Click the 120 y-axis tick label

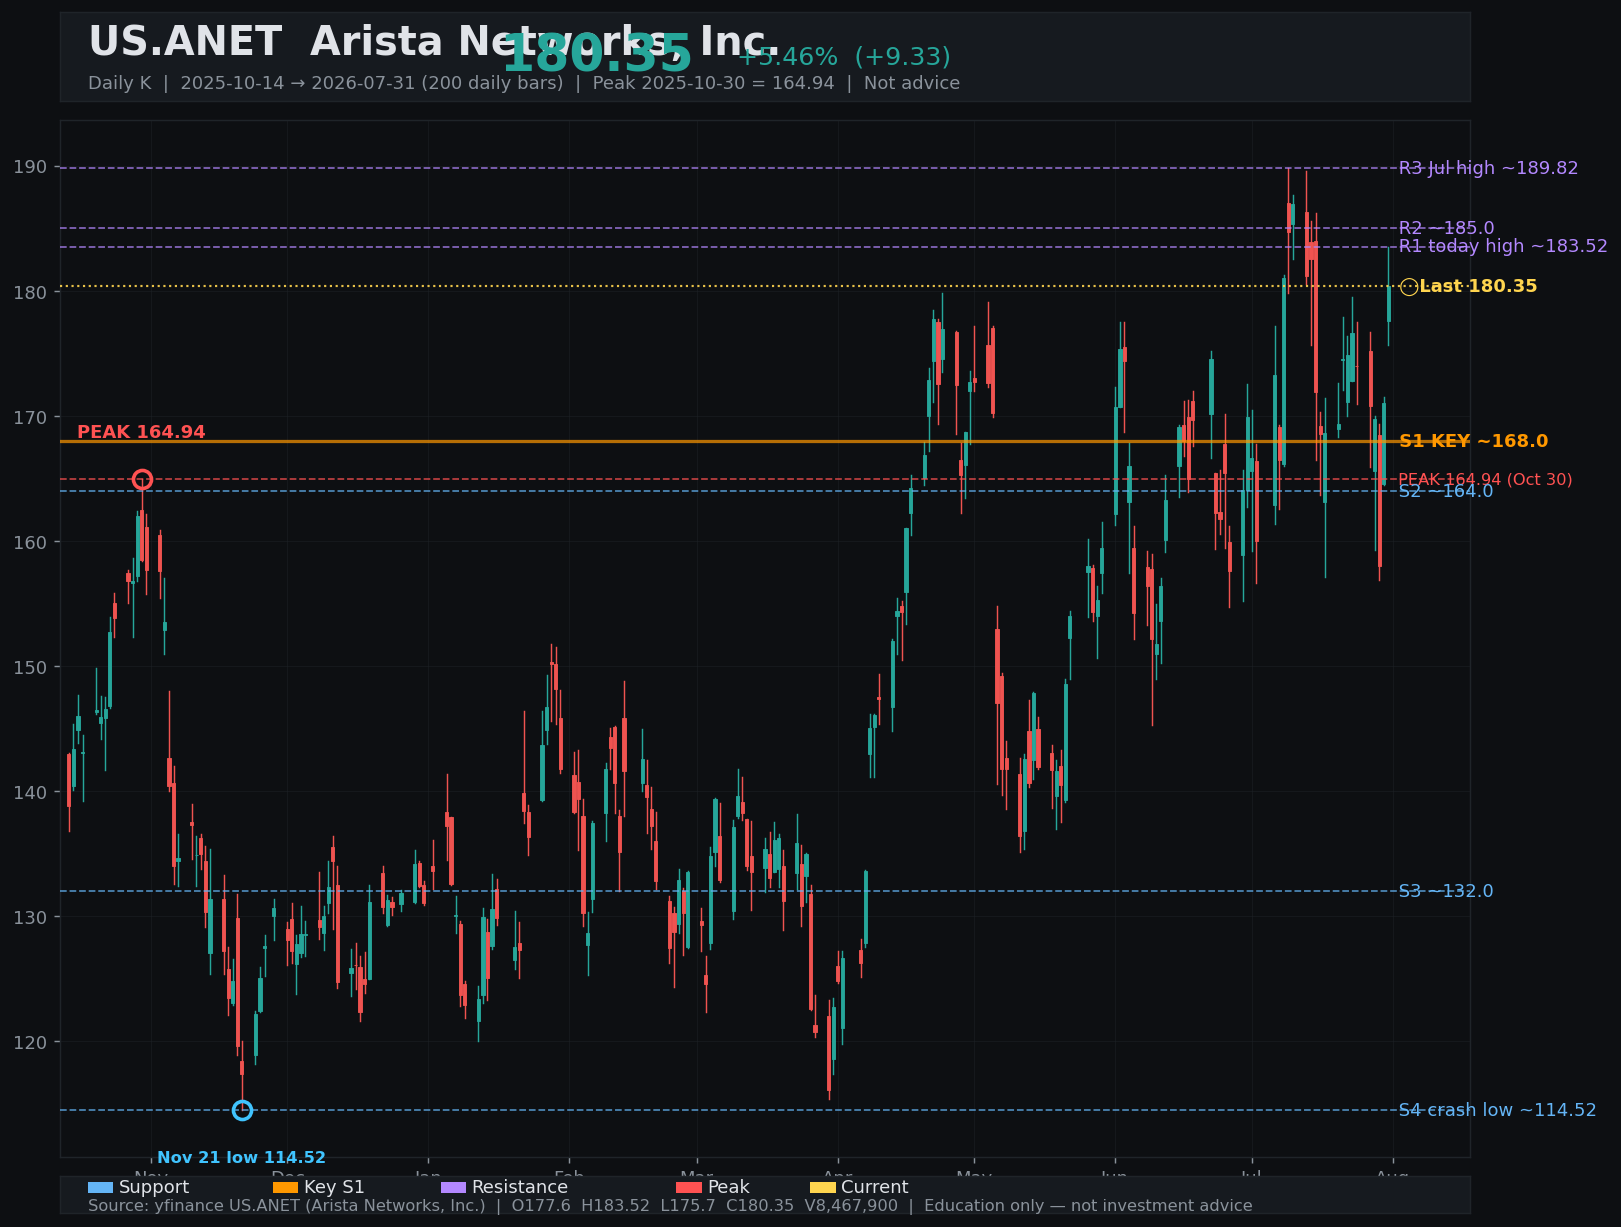pyautogui.click(x=30, y=1042)
